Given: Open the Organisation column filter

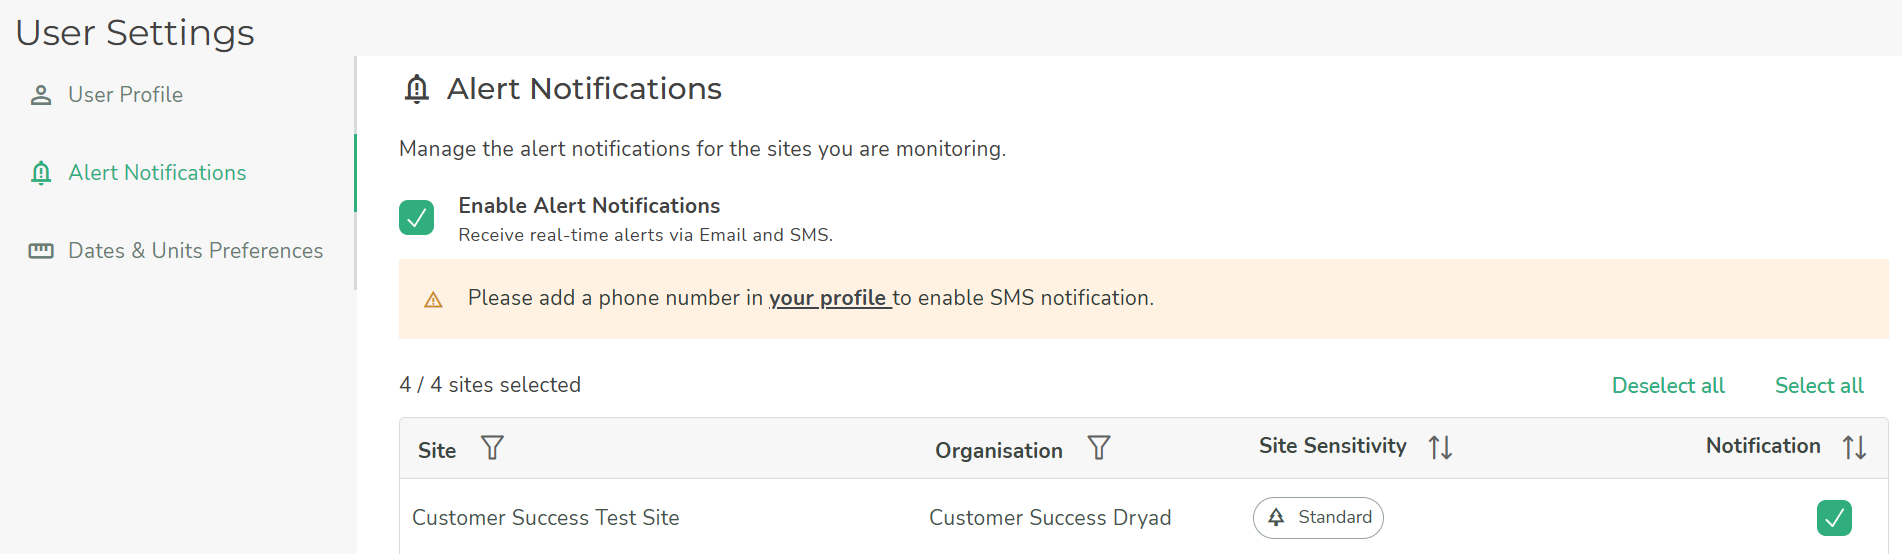Looking at the screenshot, I should (x=1099, y=448).
